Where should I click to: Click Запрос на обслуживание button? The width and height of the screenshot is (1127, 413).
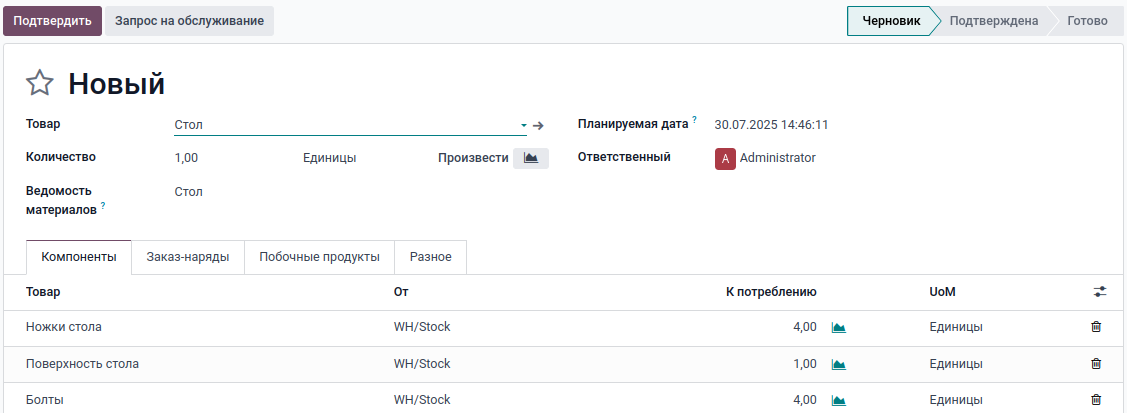[x=189, y=21]
